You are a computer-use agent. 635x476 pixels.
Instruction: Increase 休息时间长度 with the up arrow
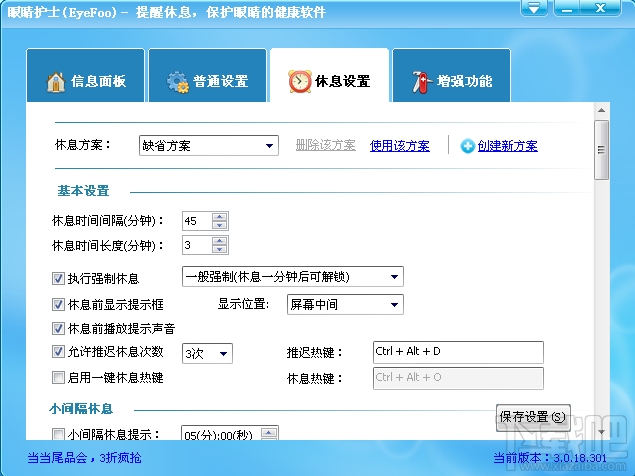219,241
